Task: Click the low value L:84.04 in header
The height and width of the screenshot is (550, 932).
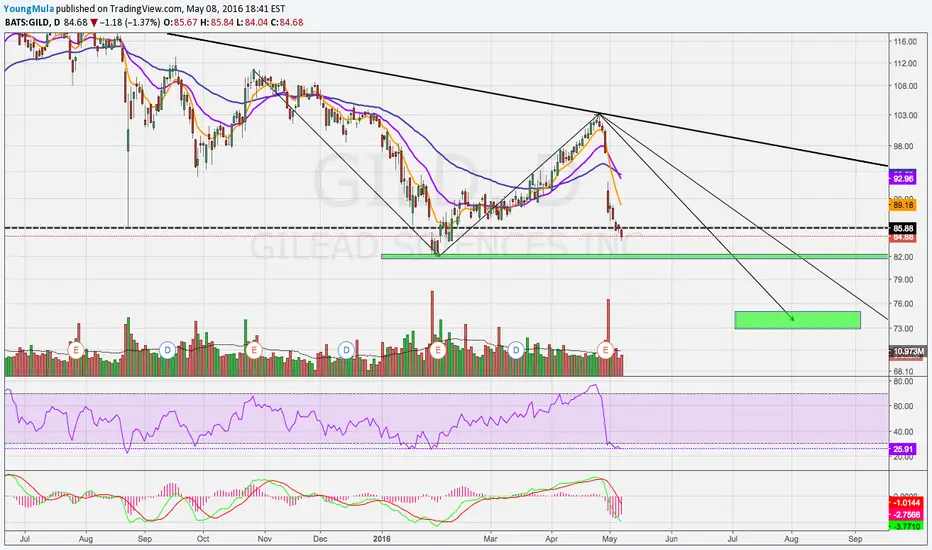Action: [251, 22]
